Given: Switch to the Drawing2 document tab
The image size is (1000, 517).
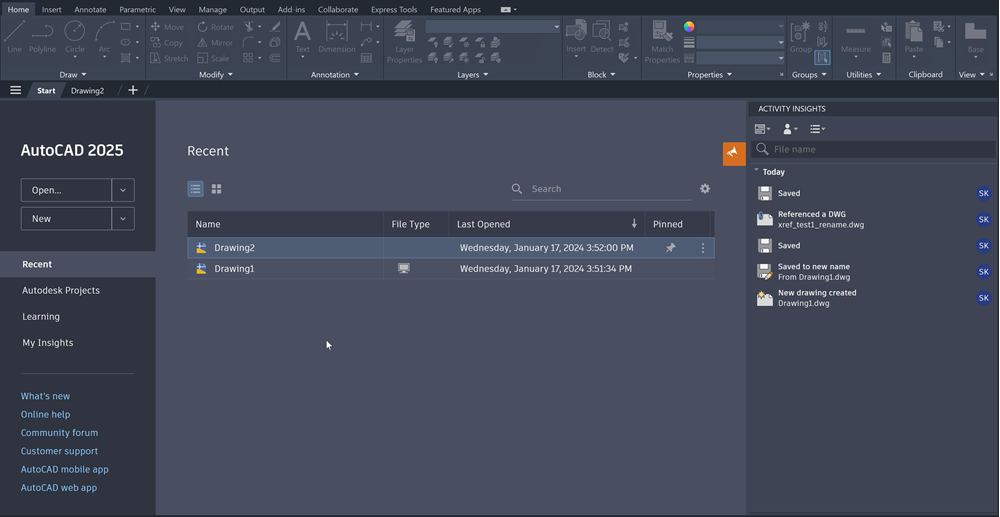Looking at the screenshot, I should pos(87,90).
